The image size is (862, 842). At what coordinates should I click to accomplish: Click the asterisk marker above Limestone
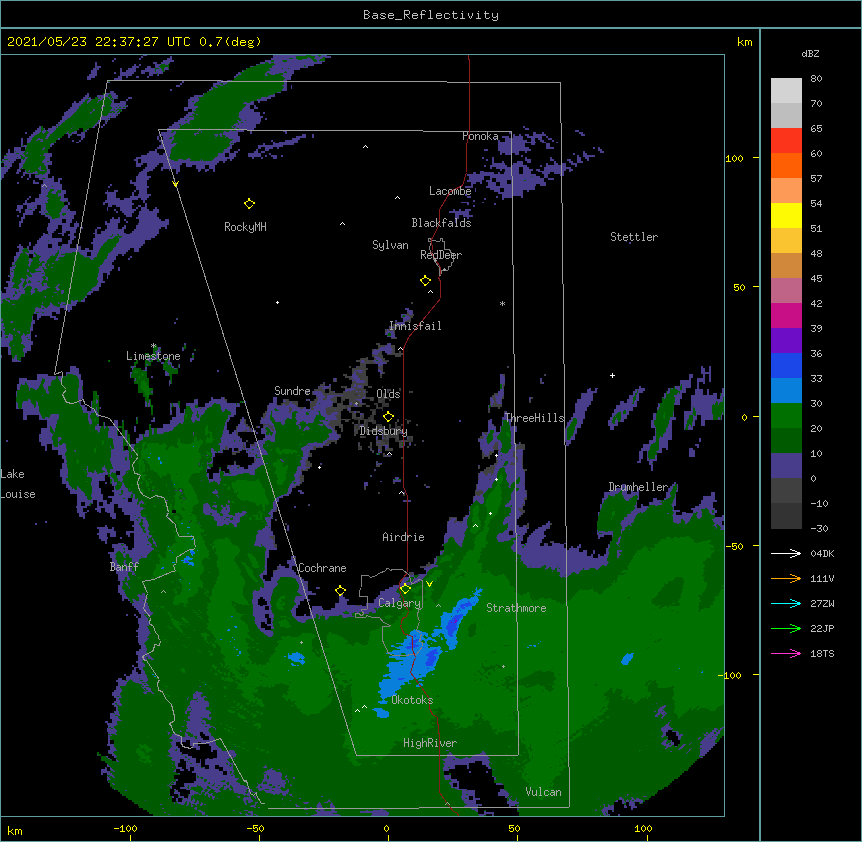(x=153, y=346)
